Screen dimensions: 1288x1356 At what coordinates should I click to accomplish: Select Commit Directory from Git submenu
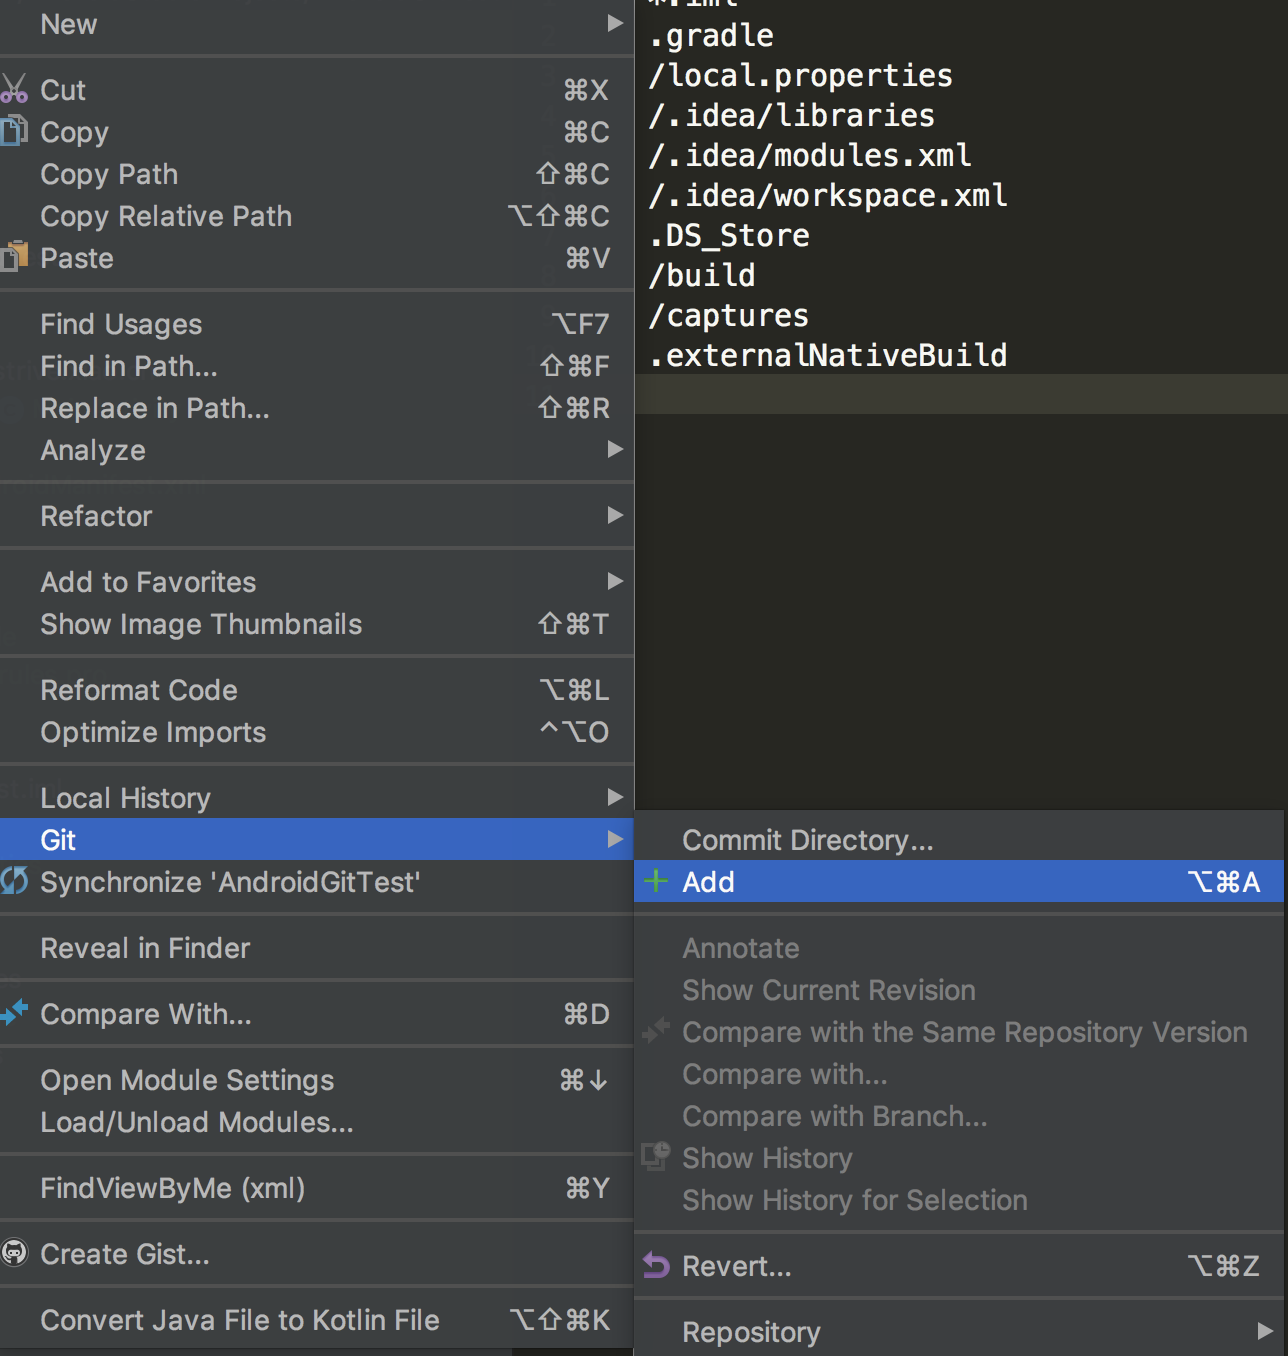click(x=807, y=840)
